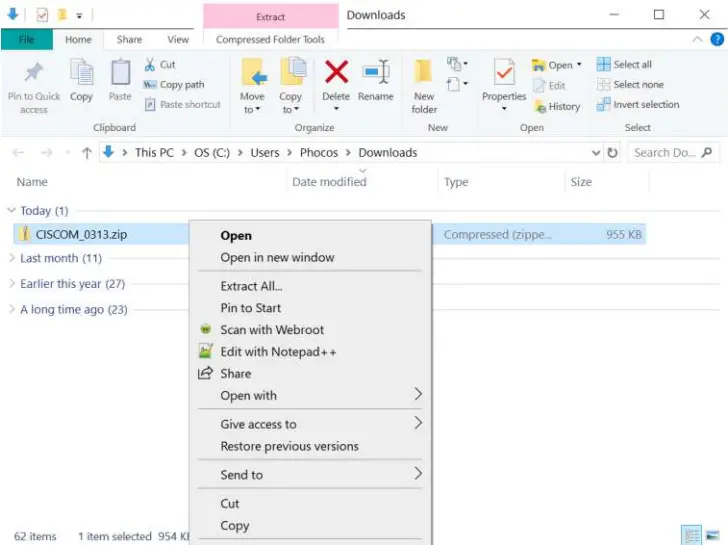
Task: Click the quick access New folder icon
Action: pyautogui.click(x=62, y=15)
